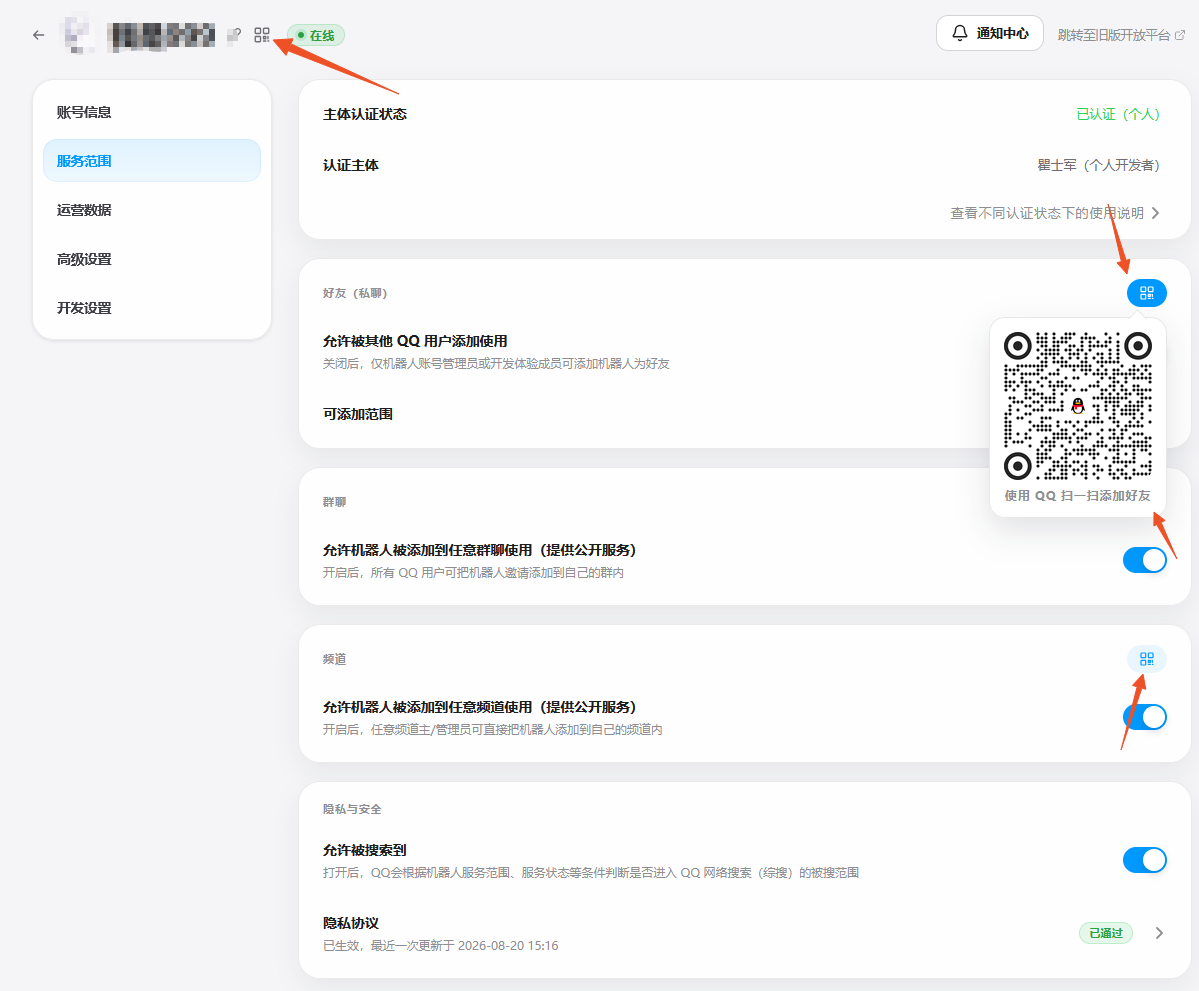
Task: Click 认证主体 label
Action: [x=351, y=165]
